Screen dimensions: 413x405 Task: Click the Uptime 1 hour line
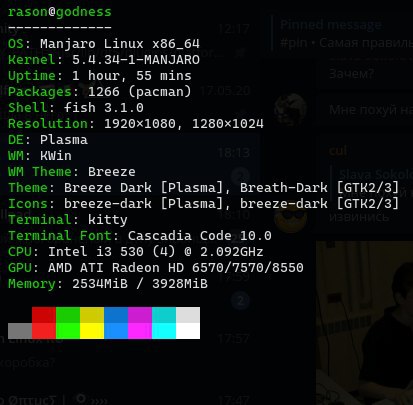click(x=100, y=76)
